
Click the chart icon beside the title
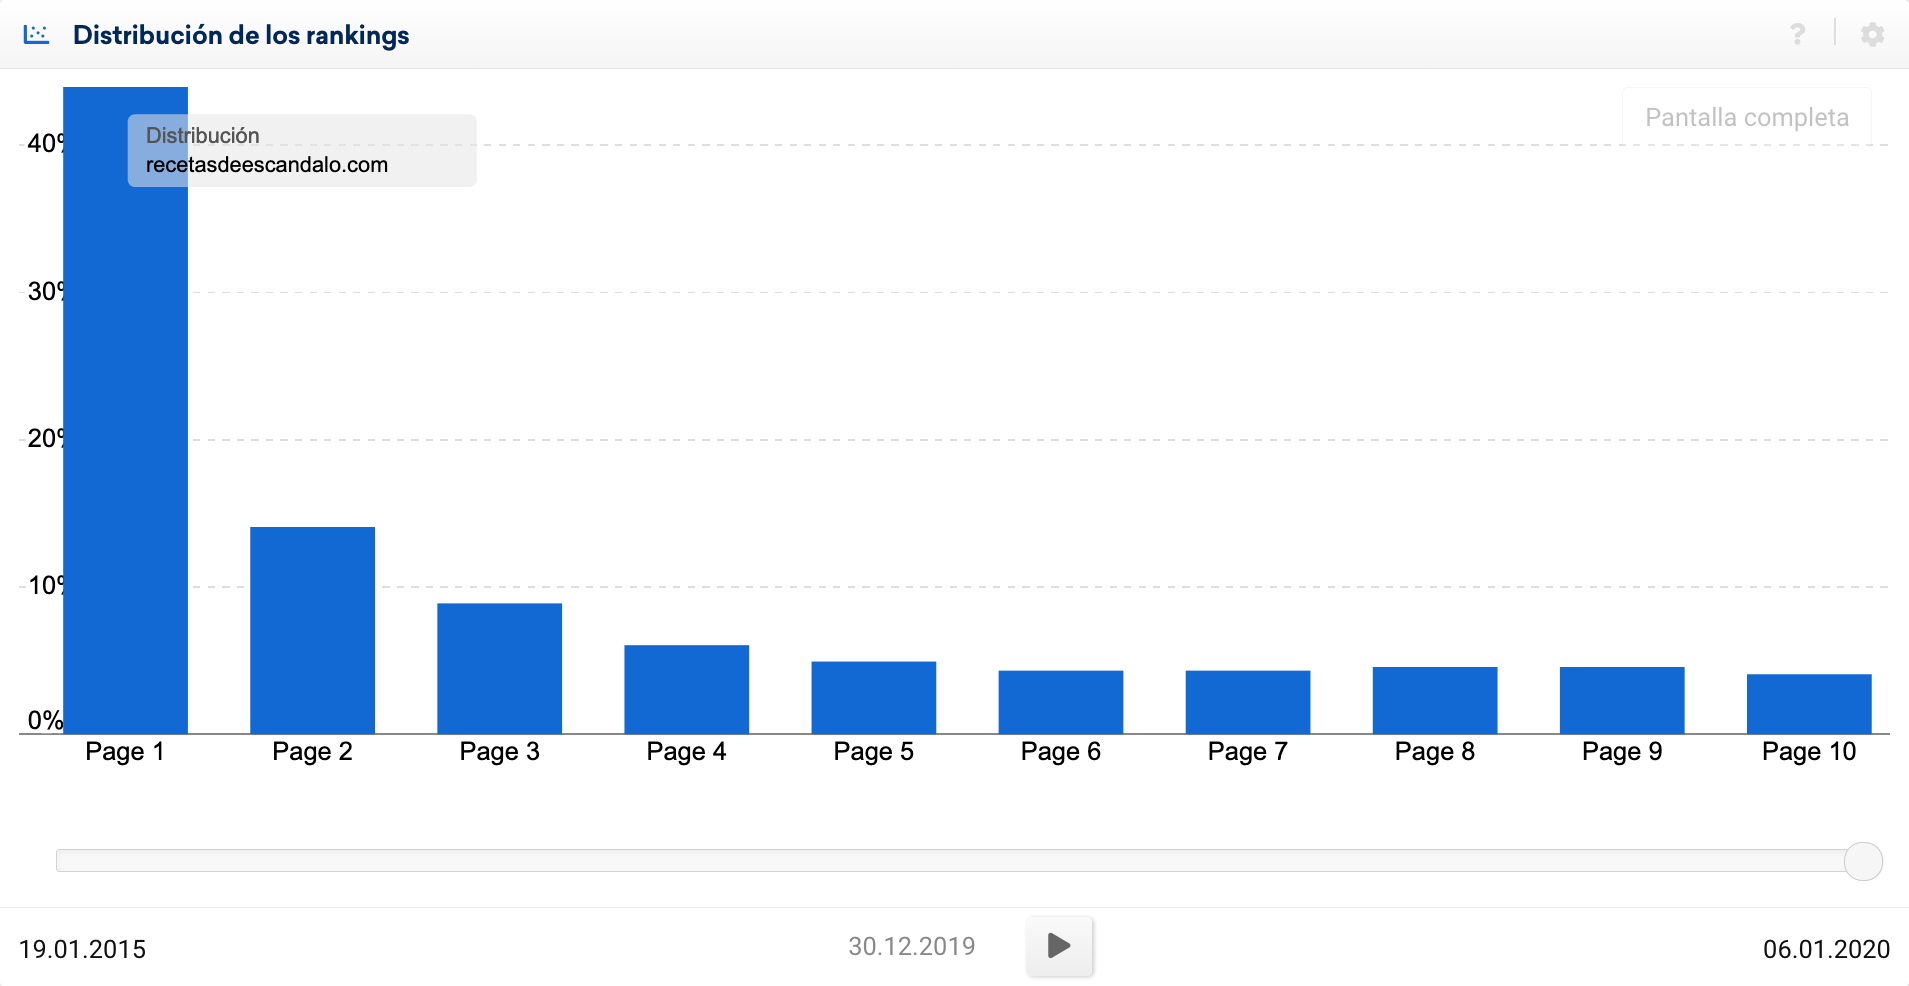pos(36,35)
